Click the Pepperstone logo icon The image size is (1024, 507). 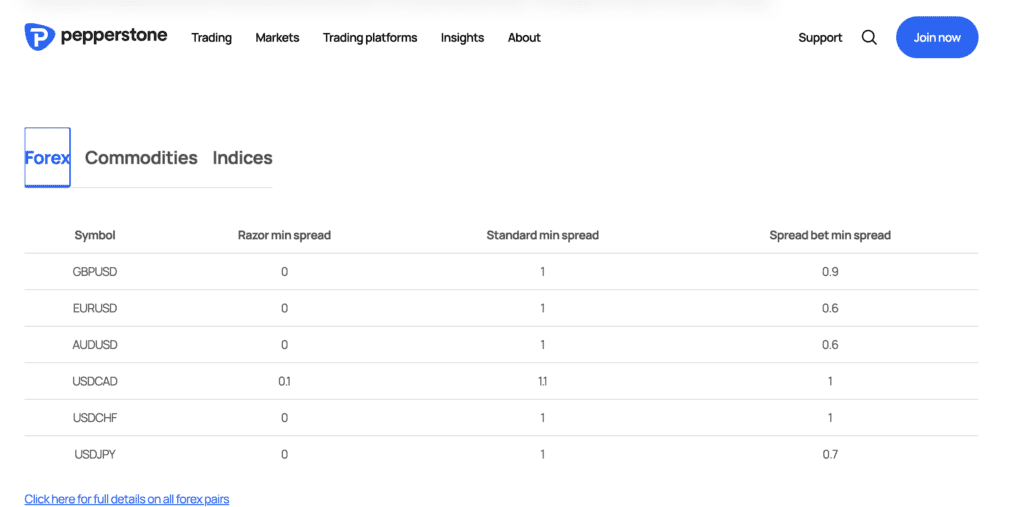click(40, 37)
